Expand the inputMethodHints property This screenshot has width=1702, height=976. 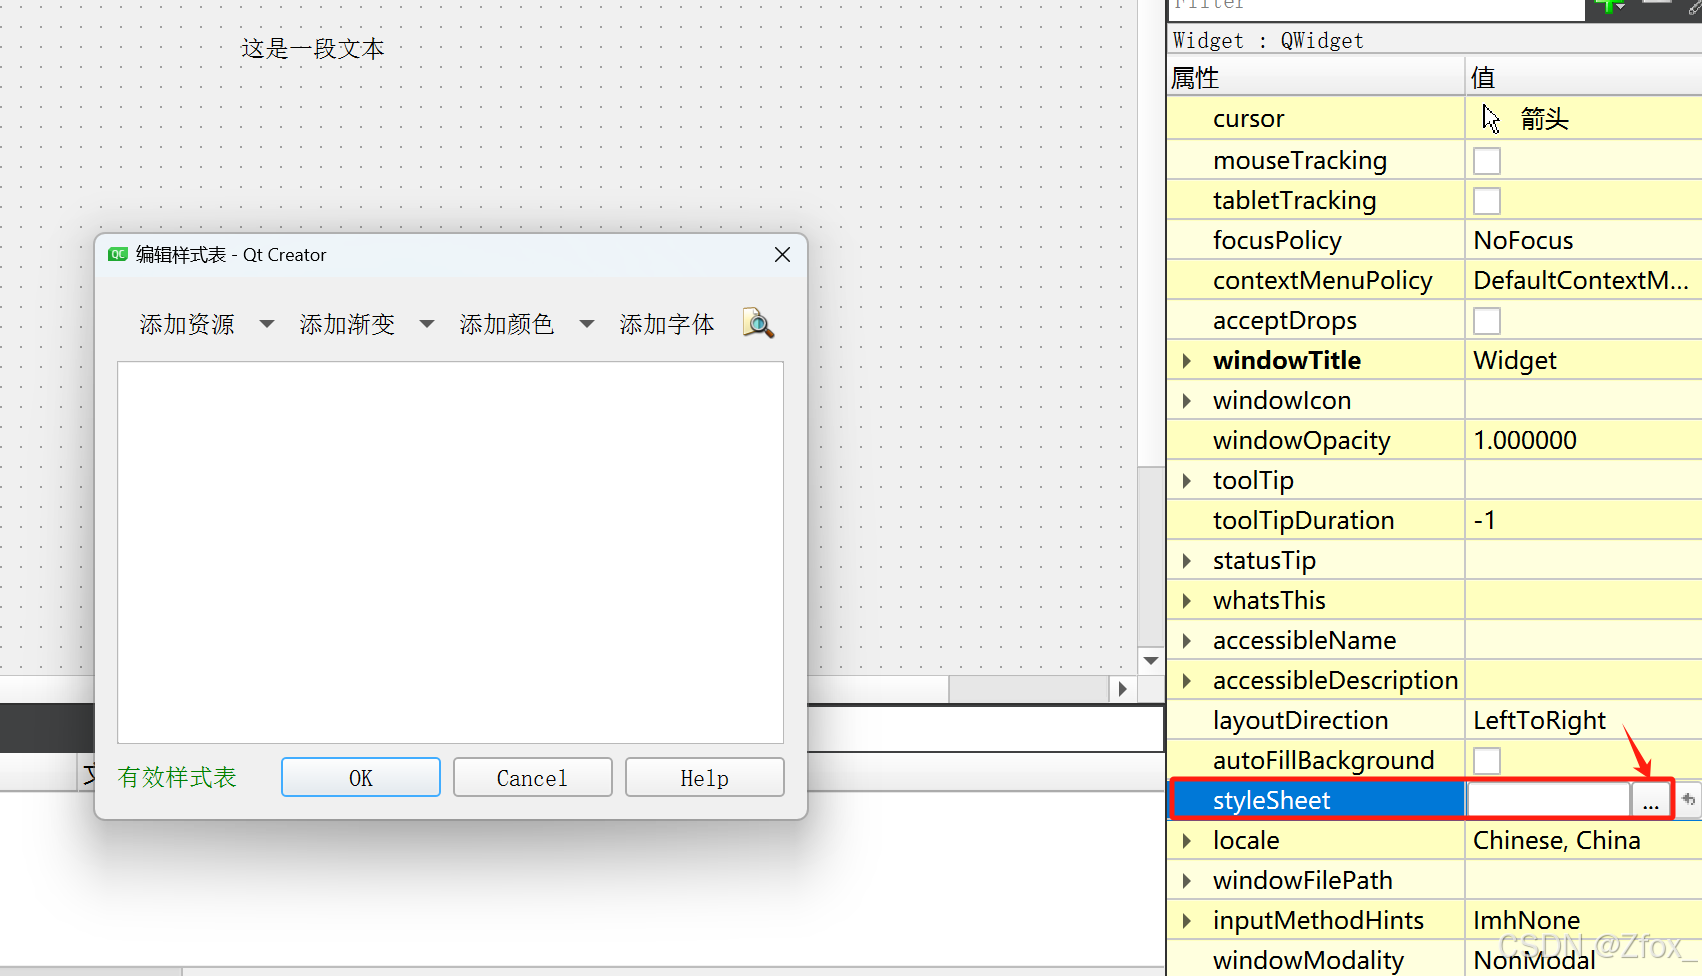coord(1187,920)
